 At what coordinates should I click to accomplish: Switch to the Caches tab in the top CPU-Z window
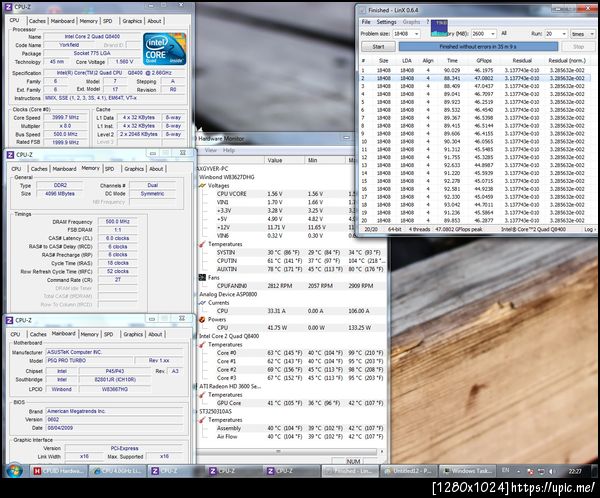pos(38,21)
